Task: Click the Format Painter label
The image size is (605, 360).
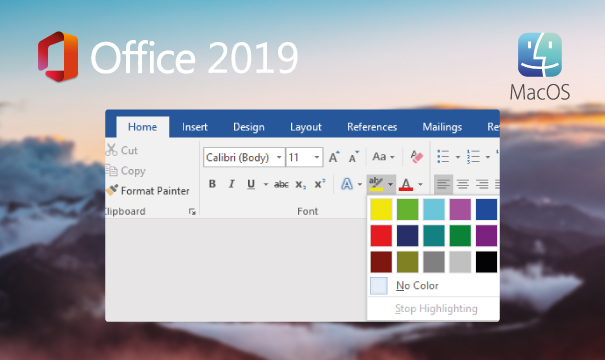Action: 155,191
